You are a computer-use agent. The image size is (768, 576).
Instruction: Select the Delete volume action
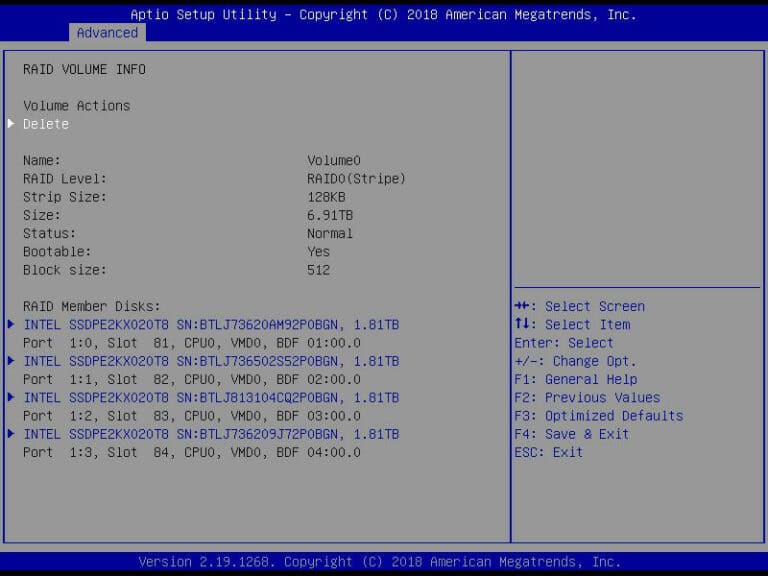(46, 124)
